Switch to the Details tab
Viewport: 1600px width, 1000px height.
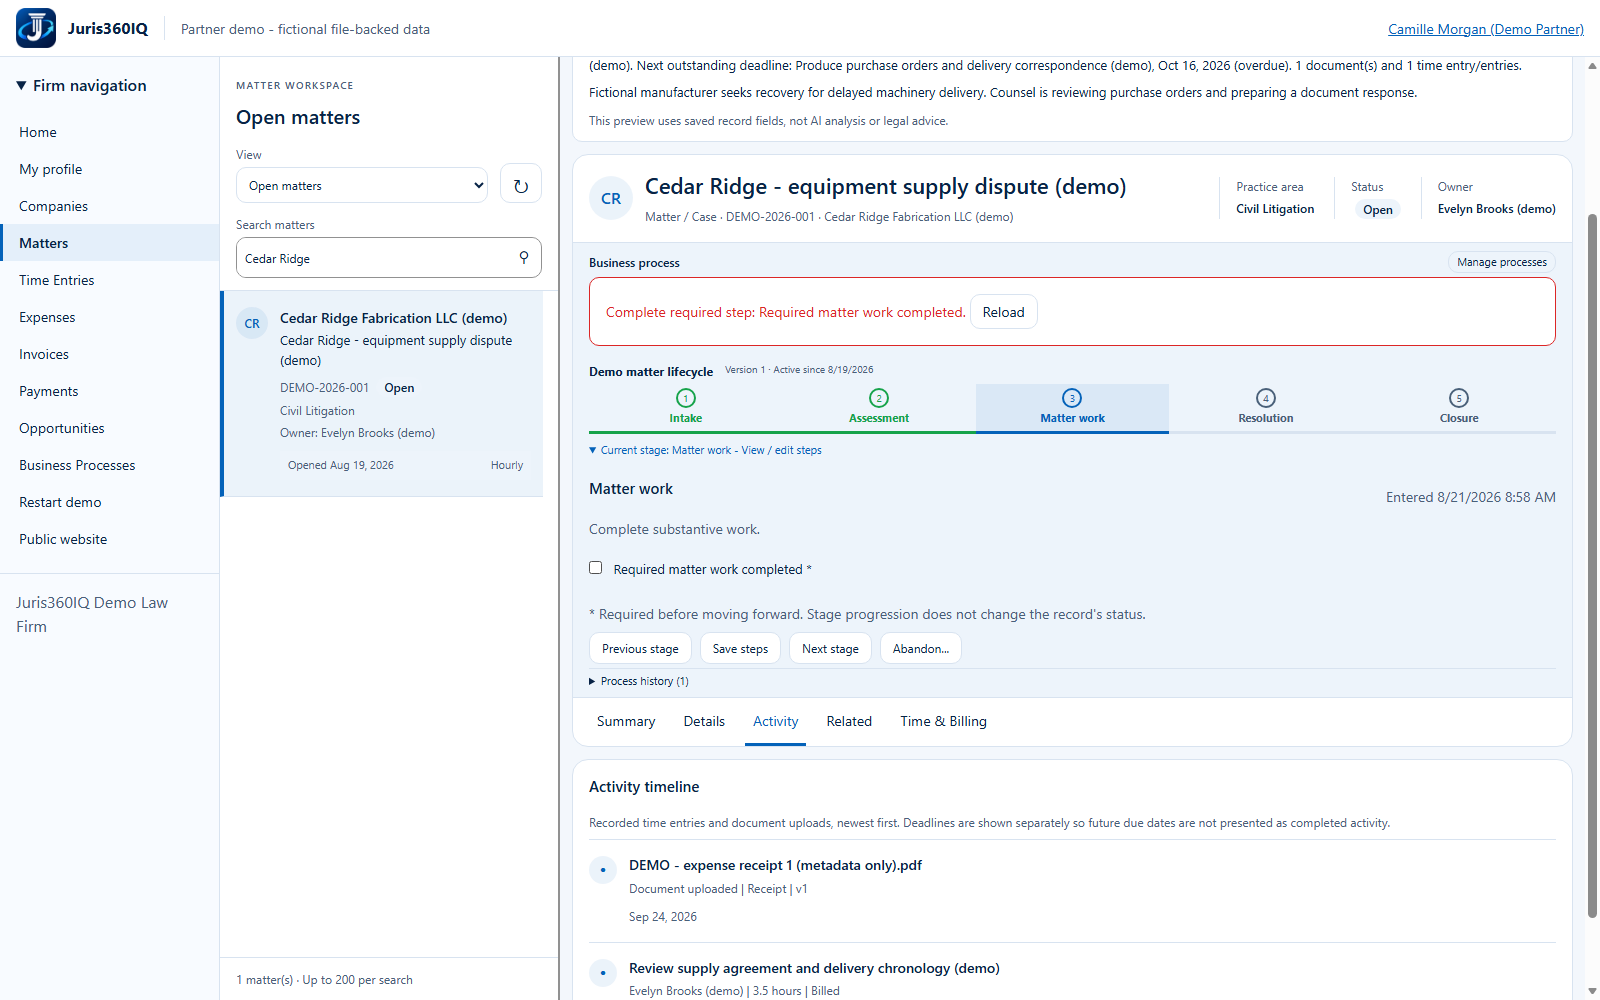click(704, 721)
